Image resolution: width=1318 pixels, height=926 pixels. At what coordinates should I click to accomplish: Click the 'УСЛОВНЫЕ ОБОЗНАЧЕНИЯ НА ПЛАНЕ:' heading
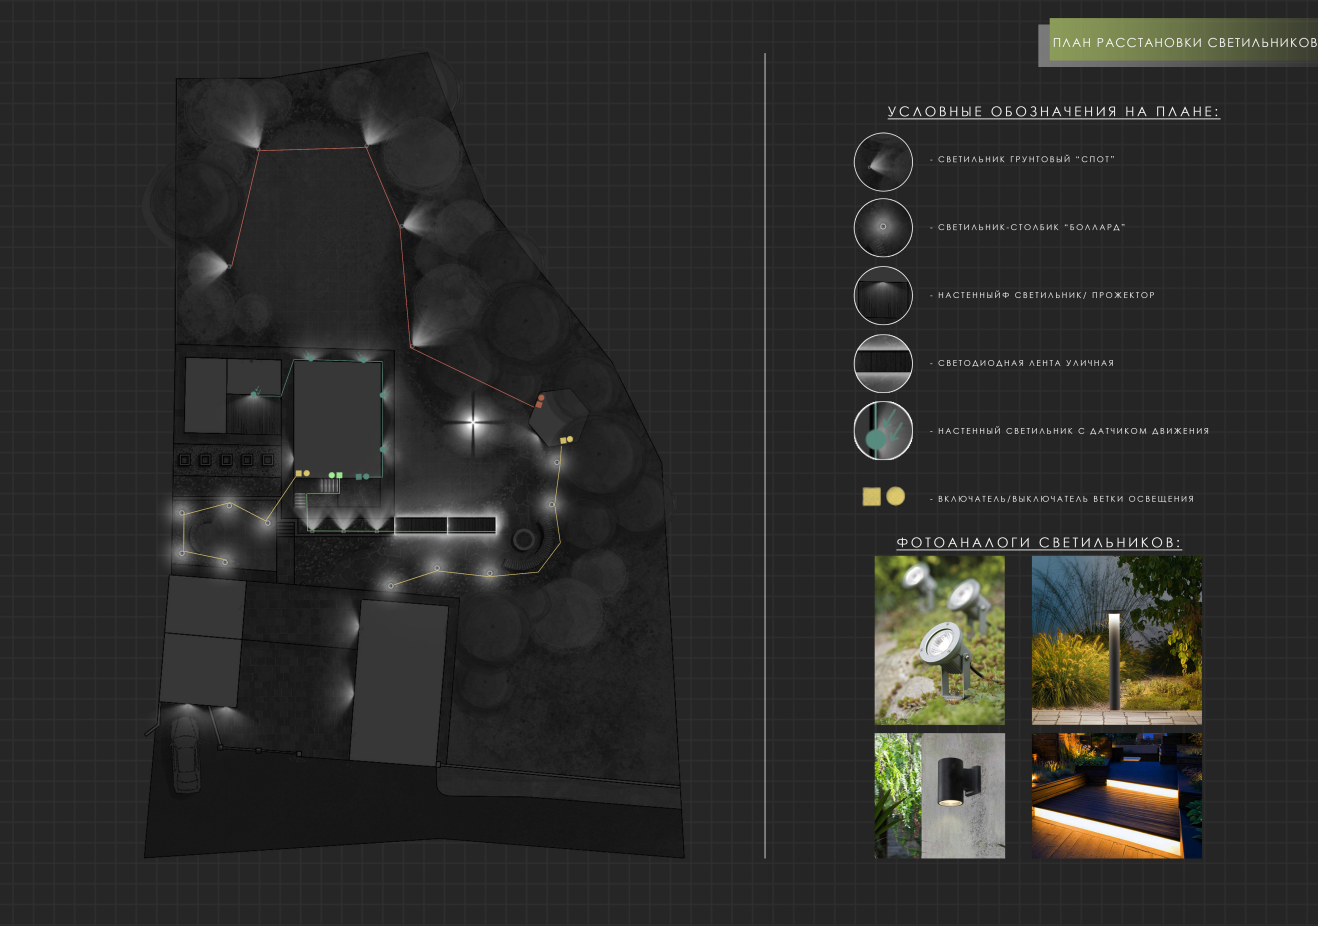coord(1054,112)
